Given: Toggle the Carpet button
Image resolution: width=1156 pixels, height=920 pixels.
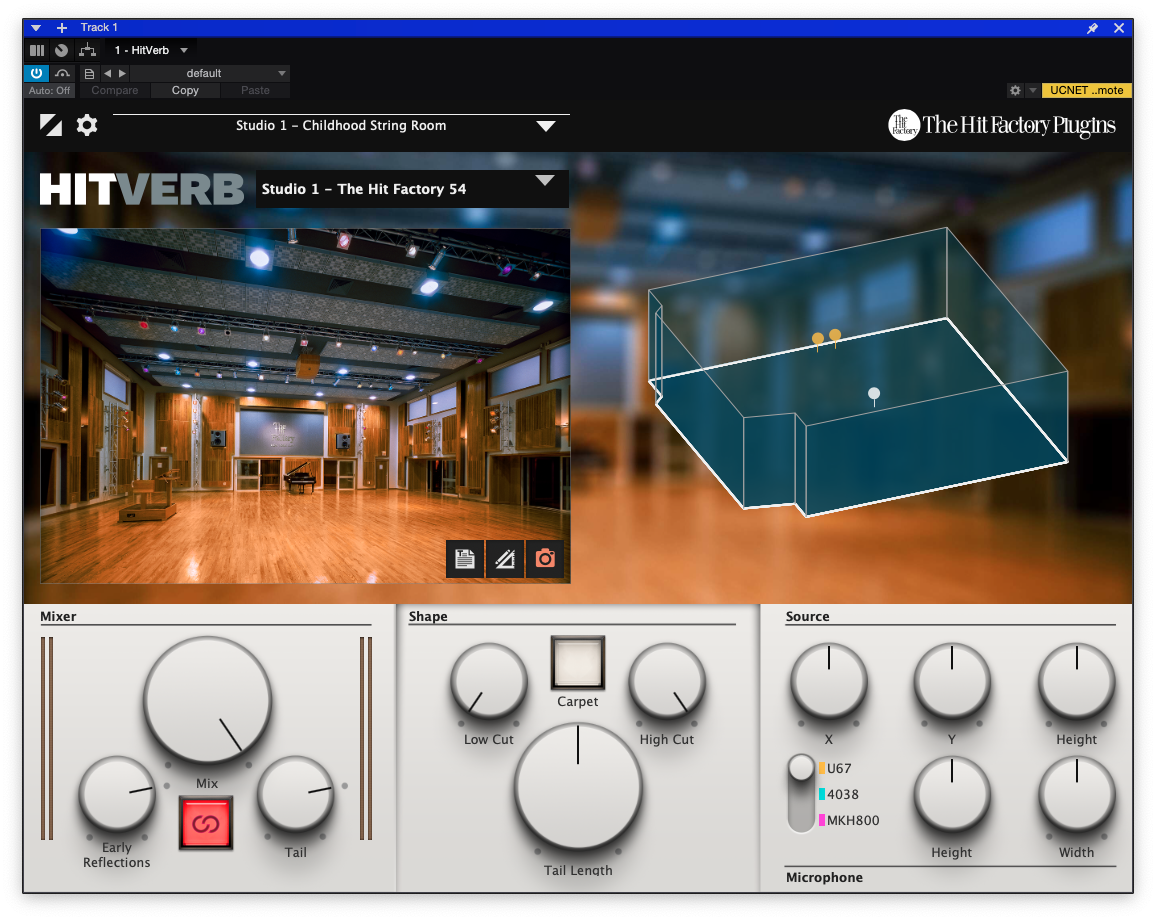Looking at the screenshot, I should [578, 663].
